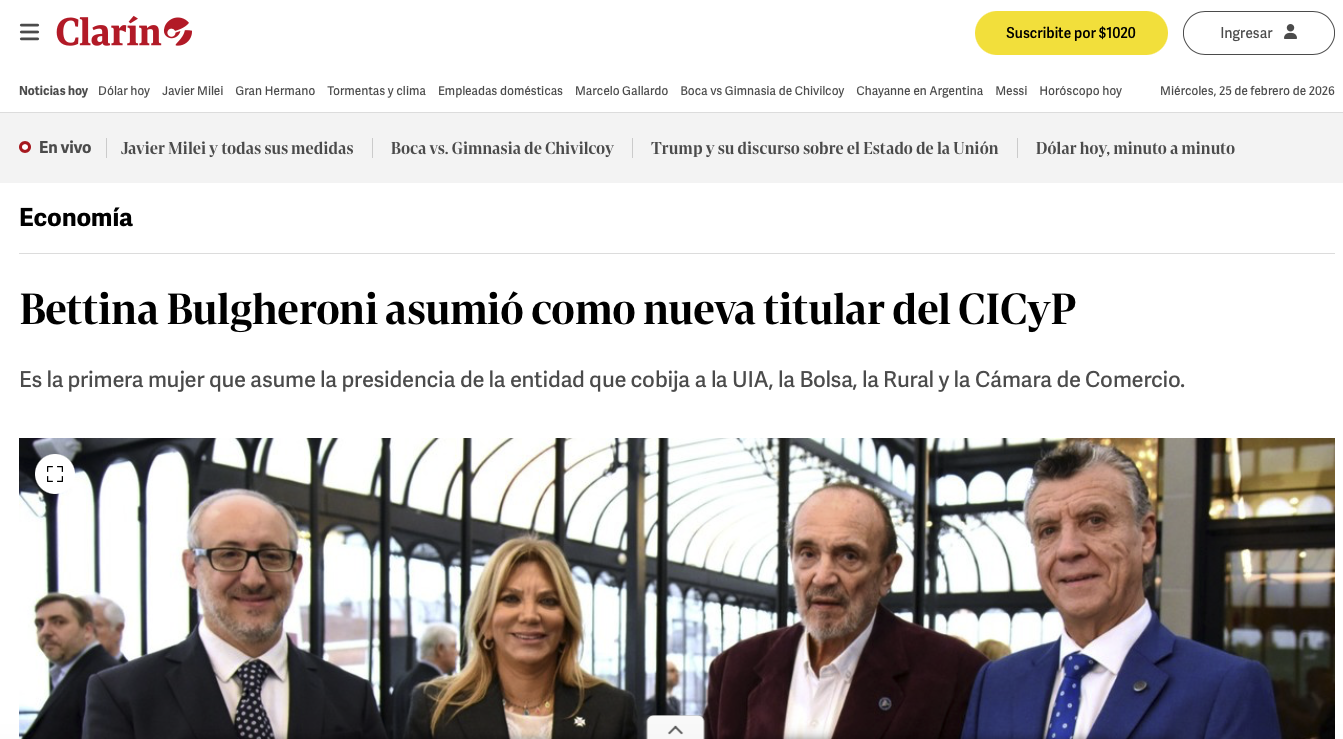
Task: Expand the bottom chevron up tab
Action: [675, 729]
